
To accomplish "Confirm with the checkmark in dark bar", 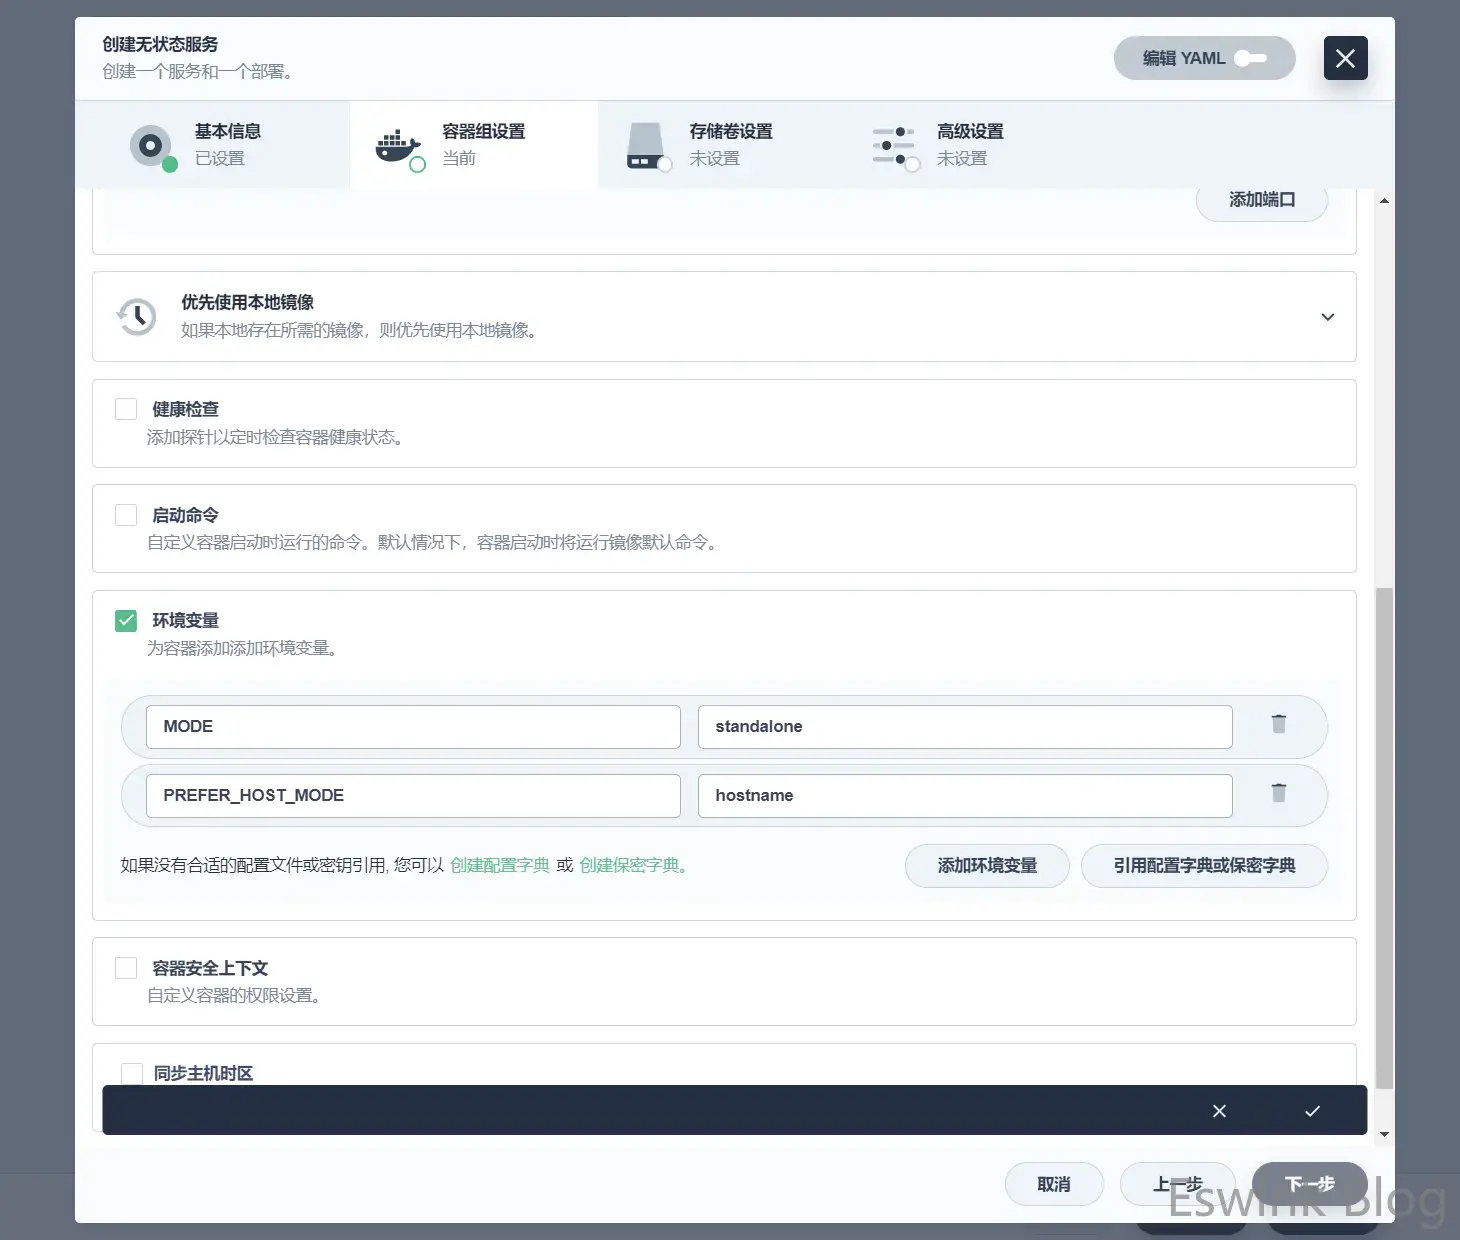I will point(1312,1111).
